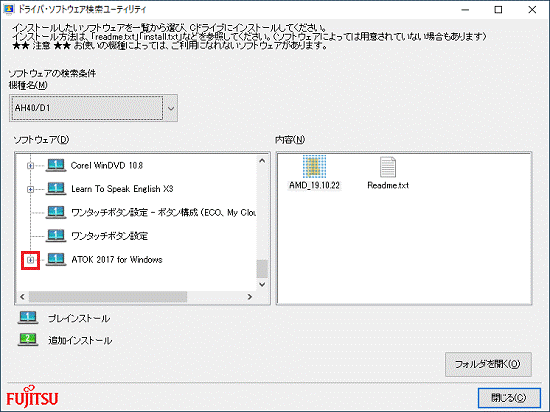Screen dimensions: 550x412
Task: Select Learn To Speak English X3 entry
Action: pos(122,189)
